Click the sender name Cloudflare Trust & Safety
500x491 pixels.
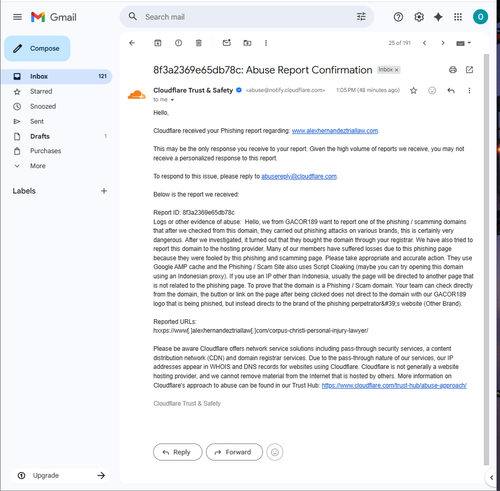click(x=193, y=90)
